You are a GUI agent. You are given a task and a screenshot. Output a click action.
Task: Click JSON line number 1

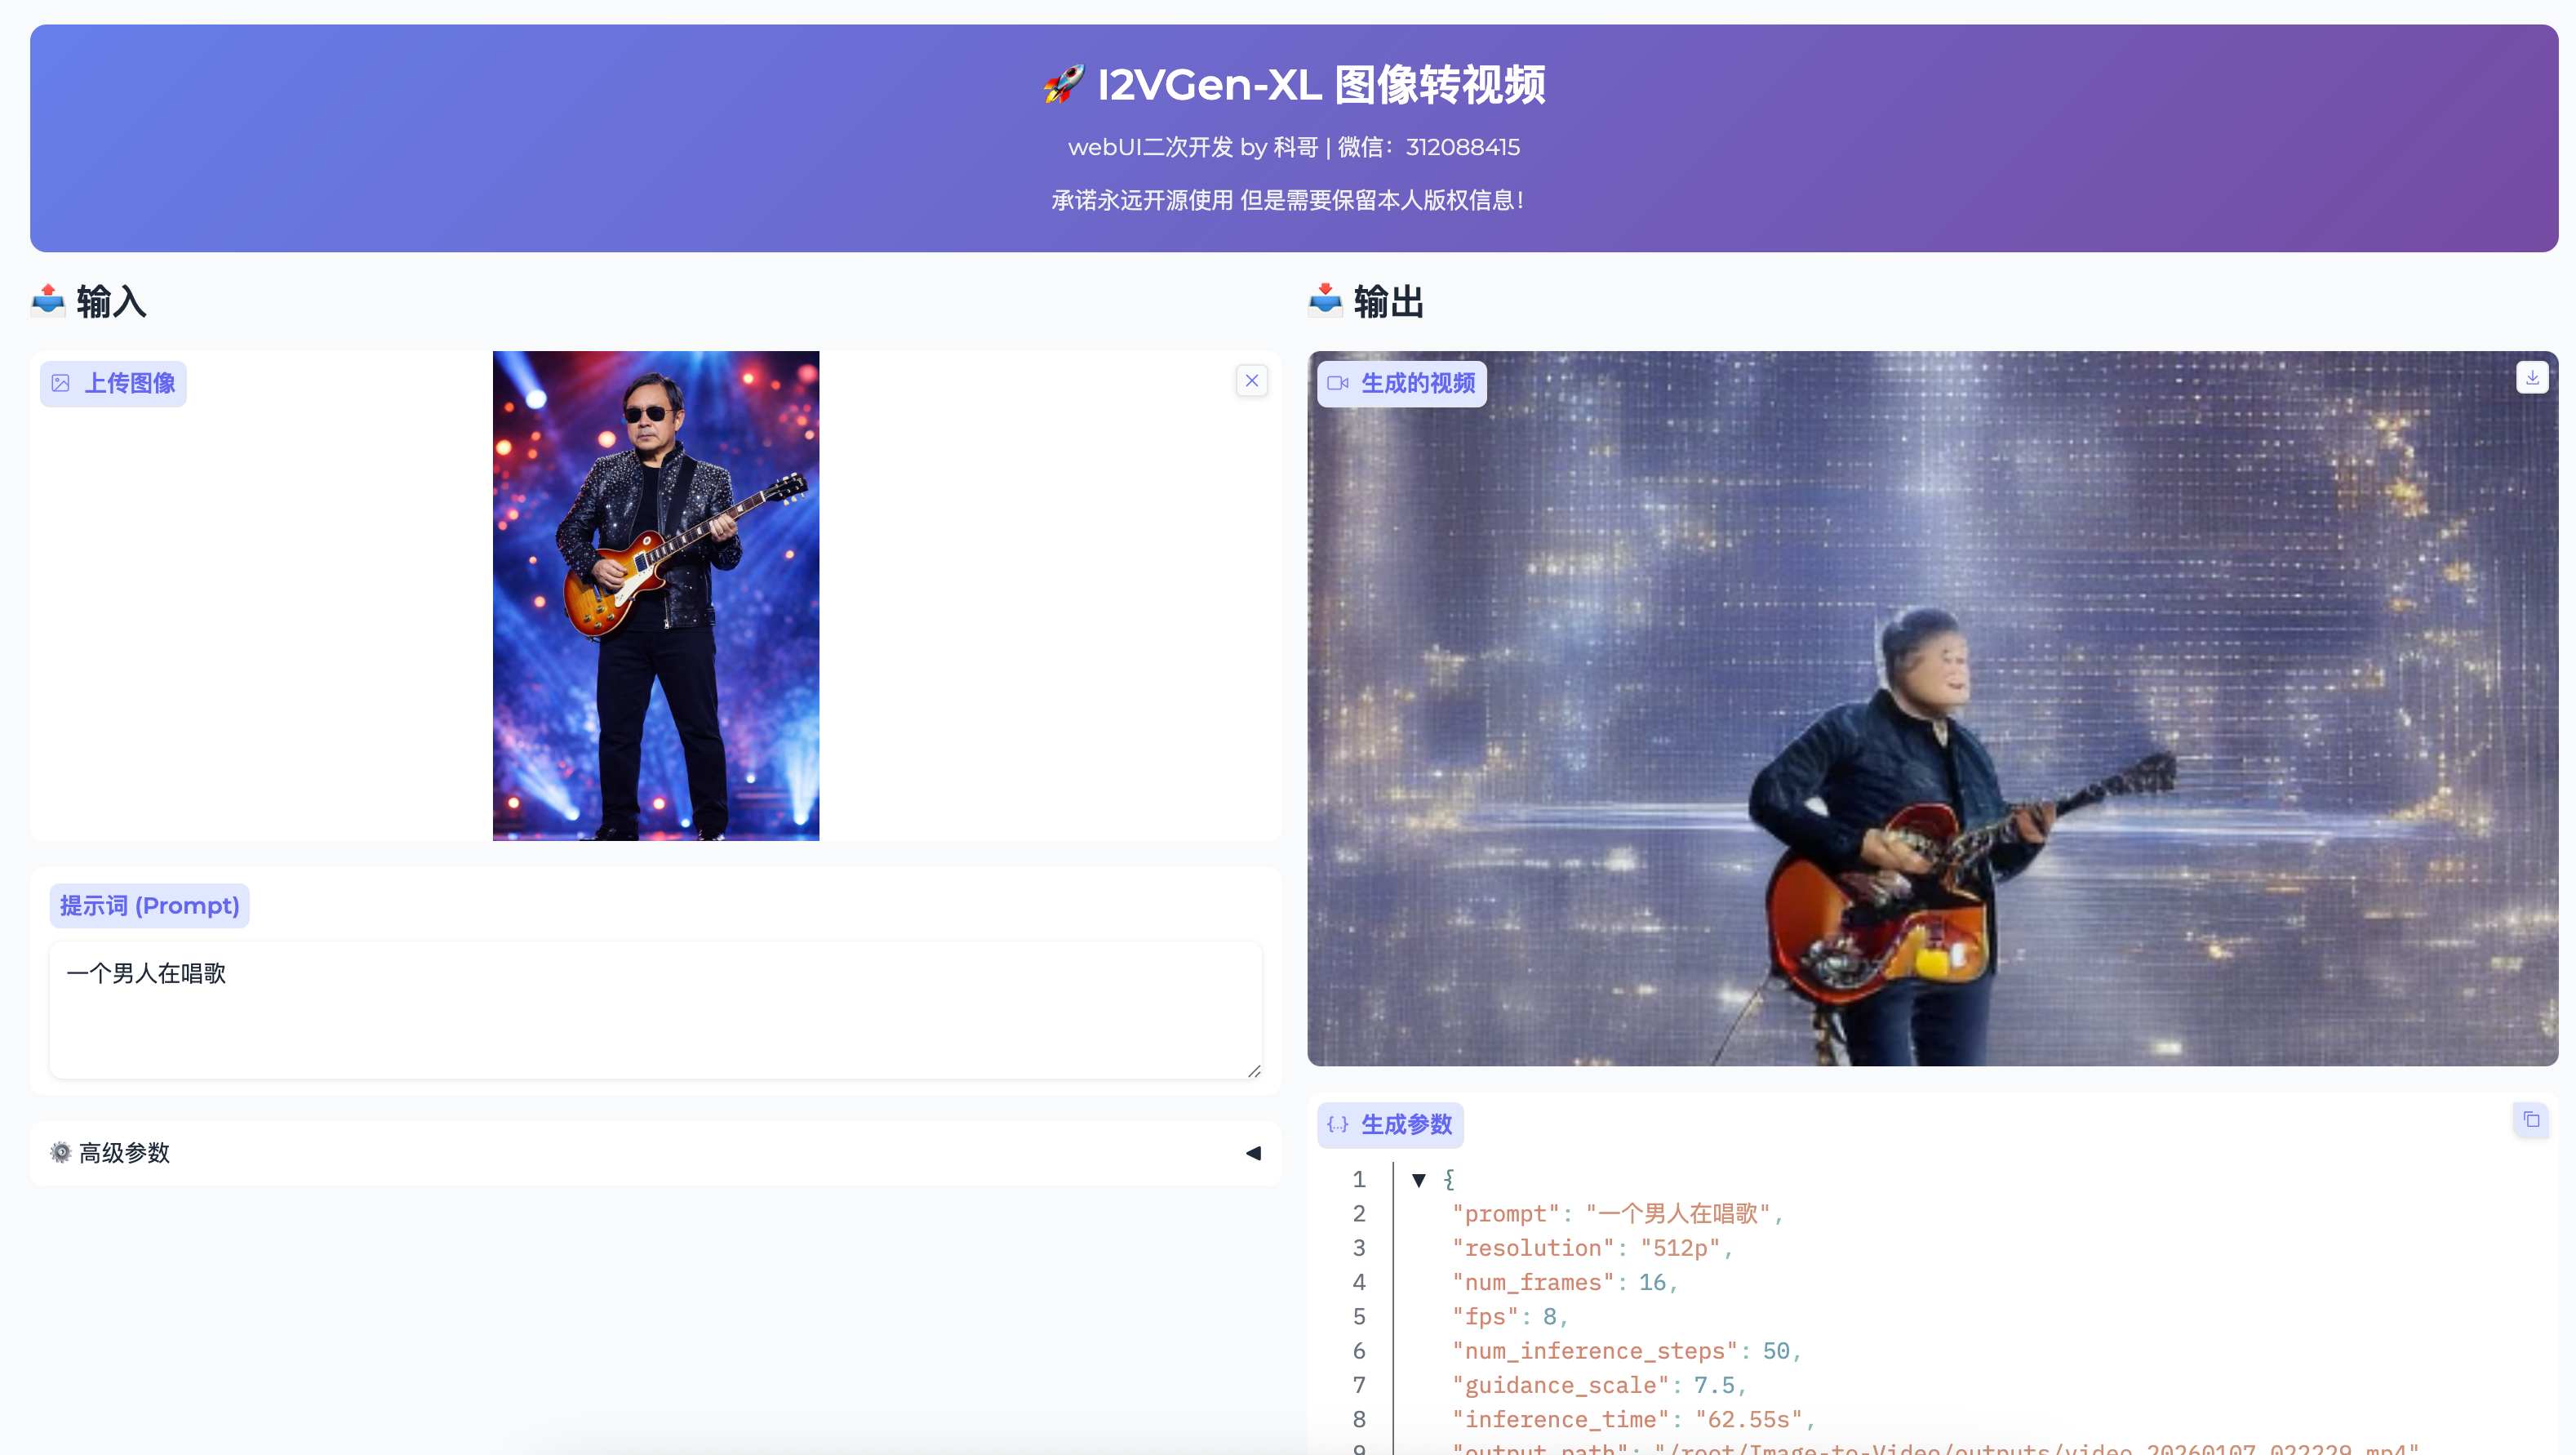pyautogui.click(x=1359, y=1180)
